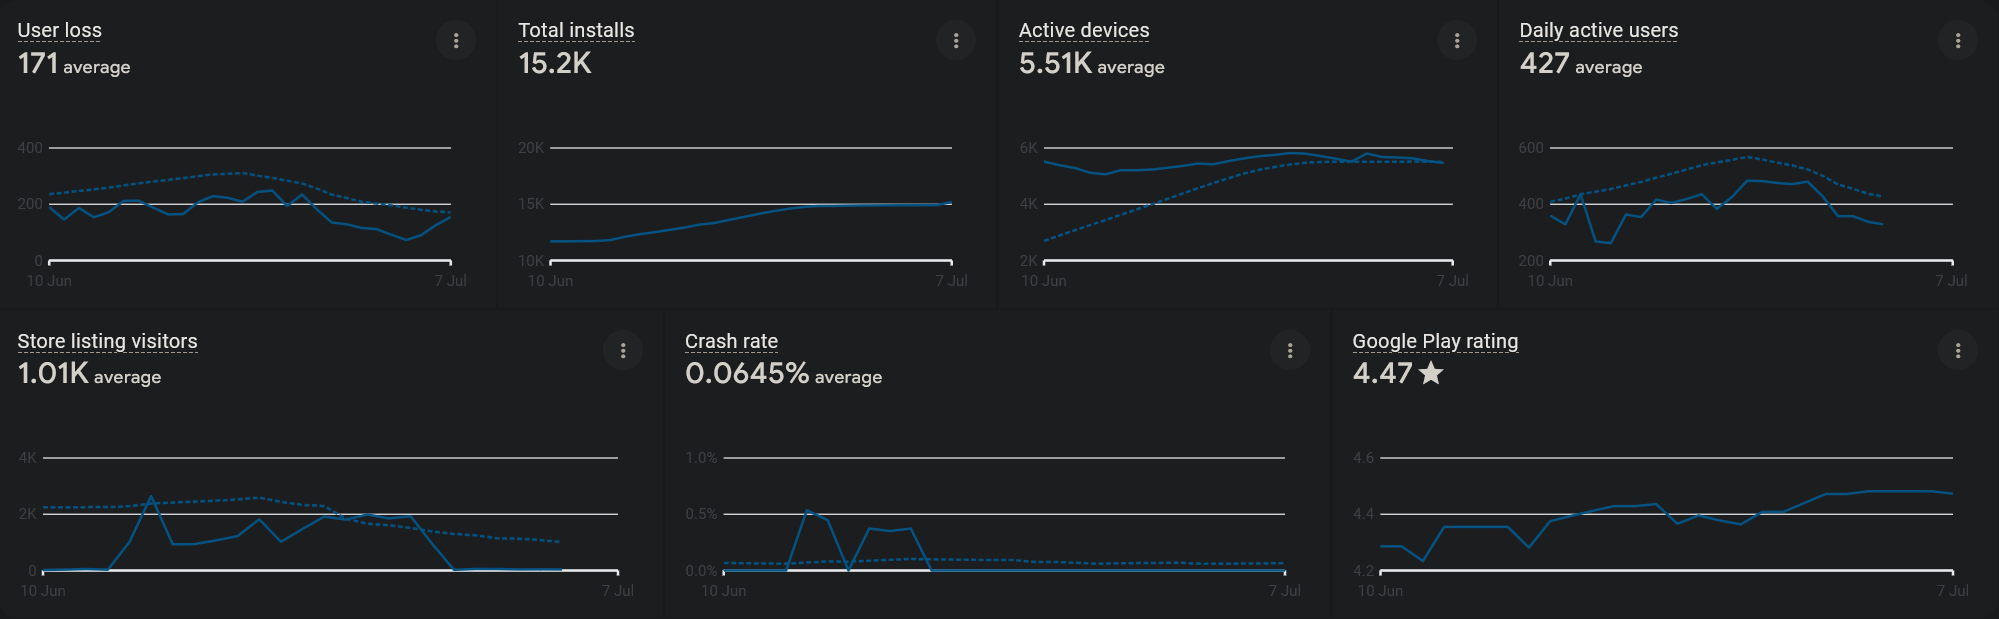Open the Active devices metric details
Image resolution: width=1999 pixels, height=619 pixels.
pyautogui.click(x=1083, y=30)
